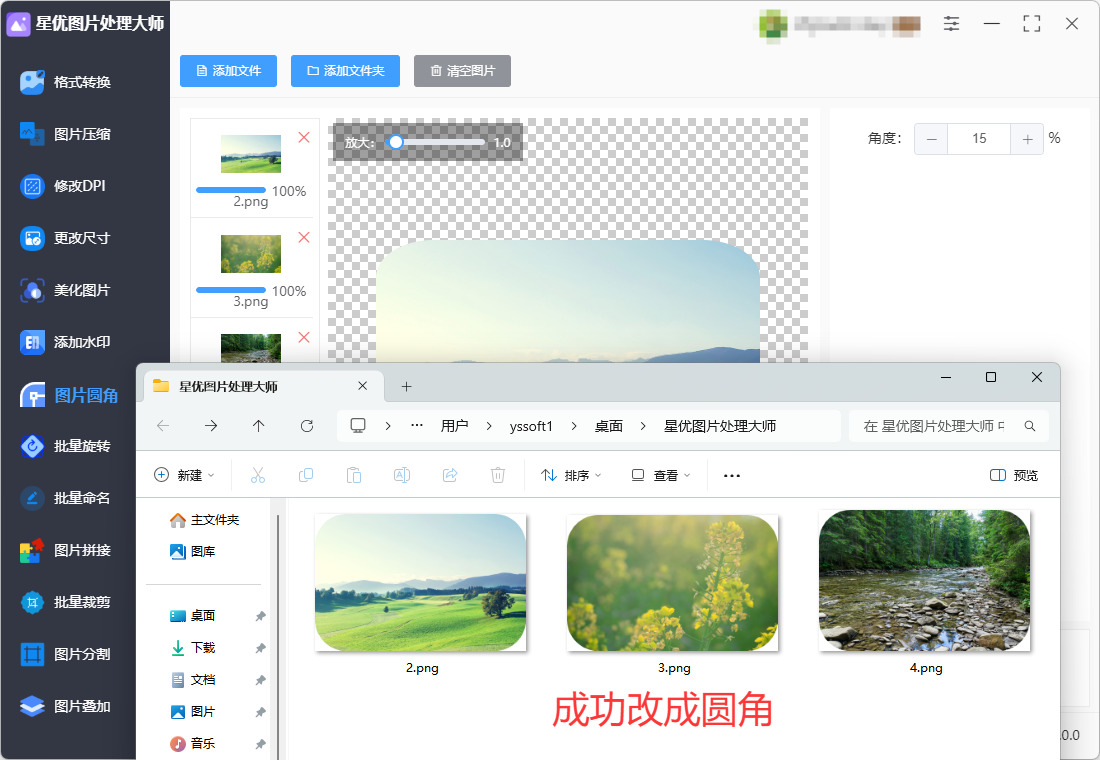Select the 3.png thumbnail in the app list

[251, 253]
